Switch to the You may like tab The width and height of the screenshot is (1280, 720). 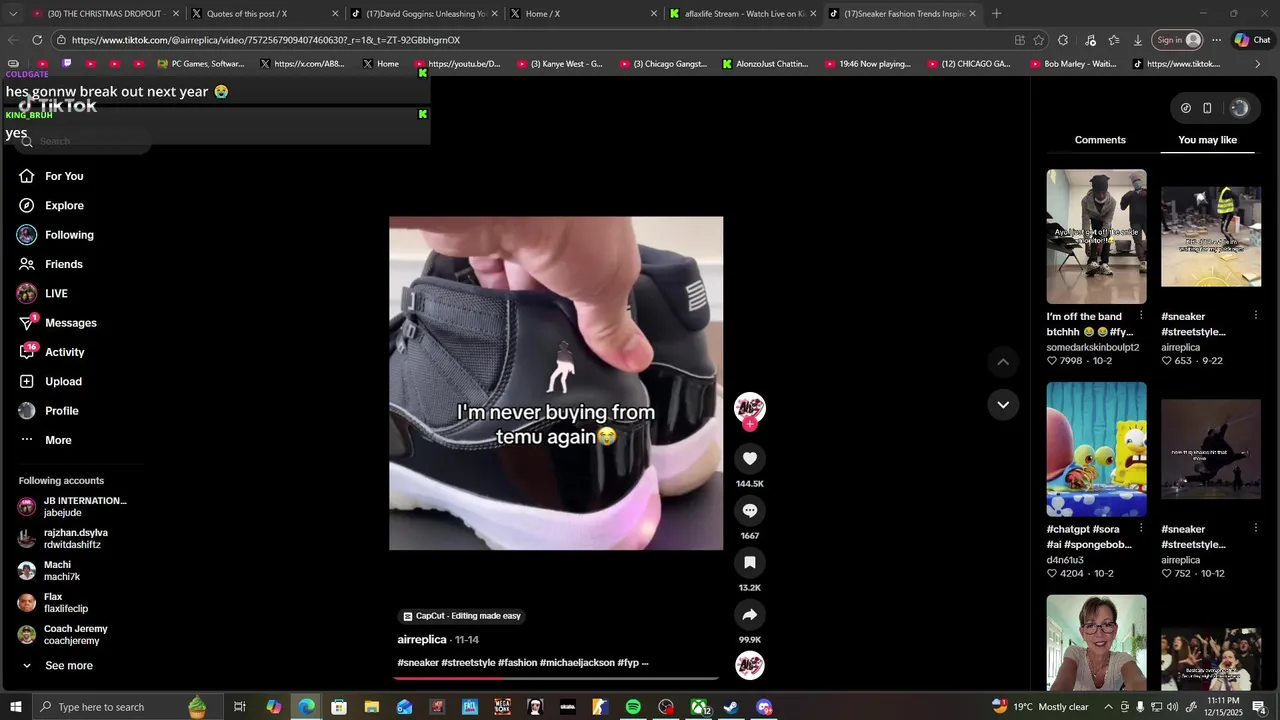pyautogui.click(x=1207, y=140)
